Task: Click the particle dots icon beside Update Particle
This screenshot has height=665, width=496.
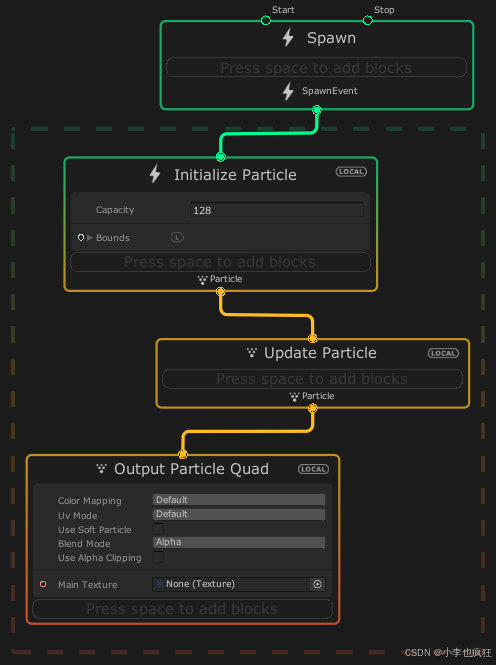Action: point(252,352)
